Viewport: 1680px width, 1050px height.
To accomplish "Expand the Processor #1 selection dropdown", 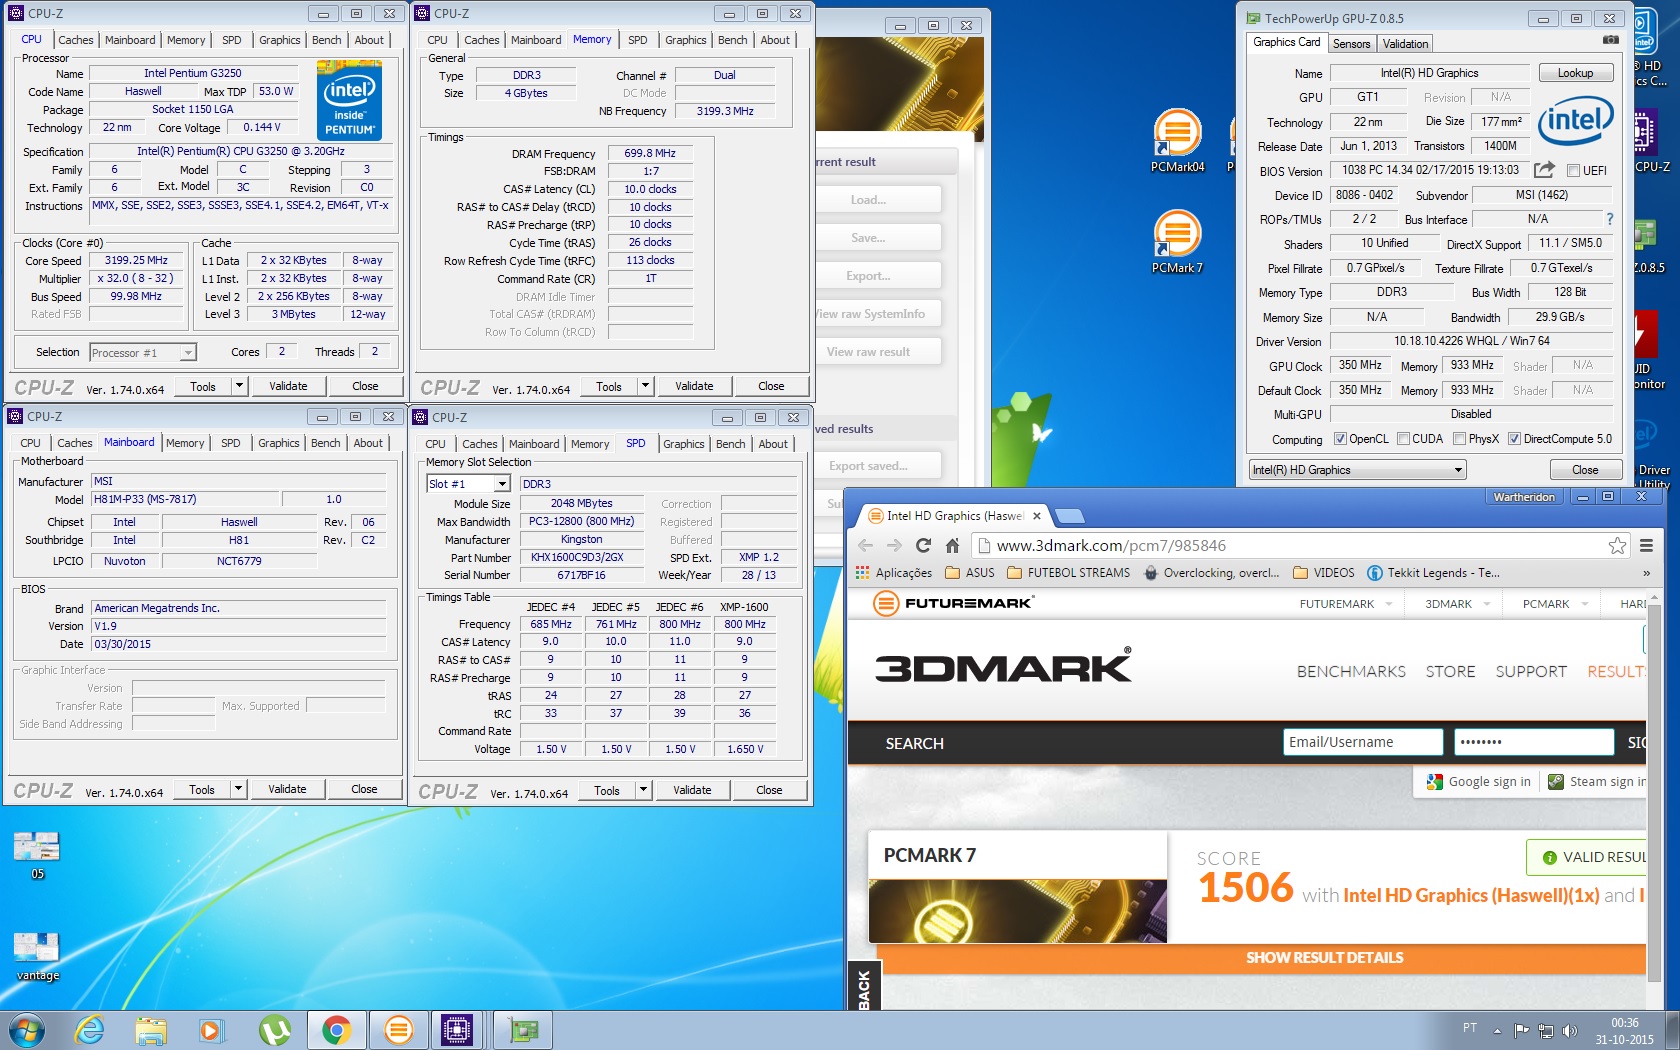I will 187,352.
